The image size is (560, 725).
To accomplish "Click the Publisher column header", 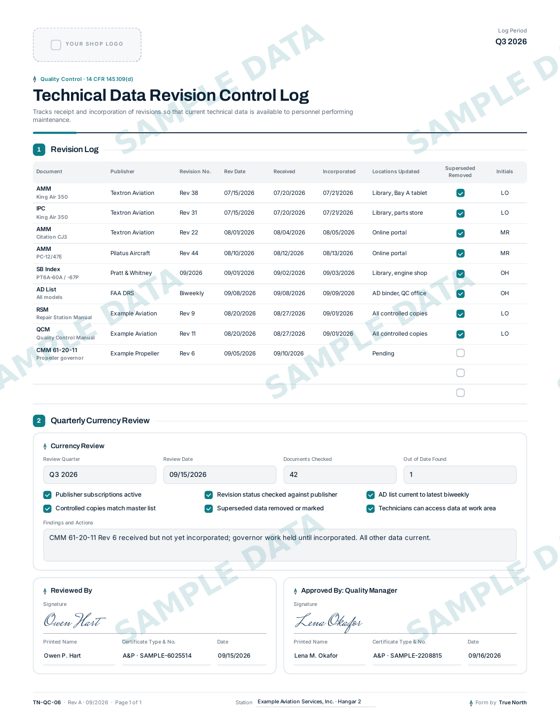I will [123, 172].
